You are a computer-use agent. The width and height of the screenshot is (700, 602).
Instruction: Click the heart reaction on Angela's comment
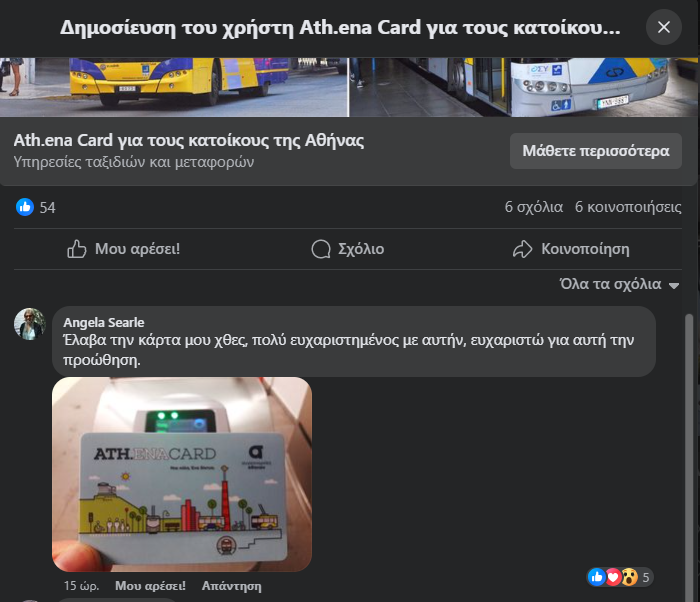(x=613, y=577)
